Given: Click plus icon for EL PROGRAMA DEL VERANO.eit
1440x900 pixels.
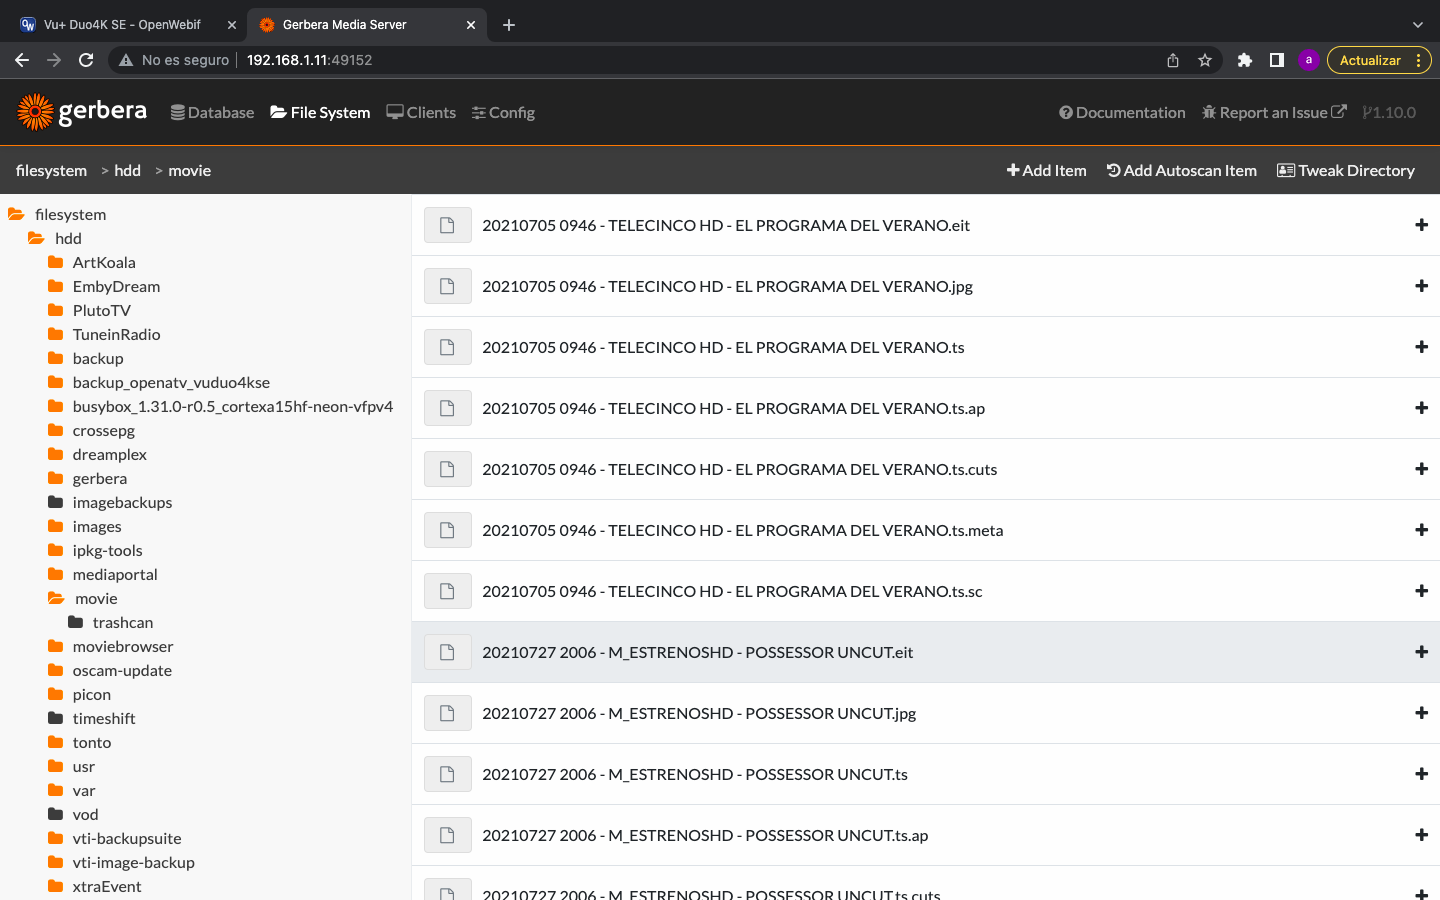Looking at the screenshot, I should 1421,225.
